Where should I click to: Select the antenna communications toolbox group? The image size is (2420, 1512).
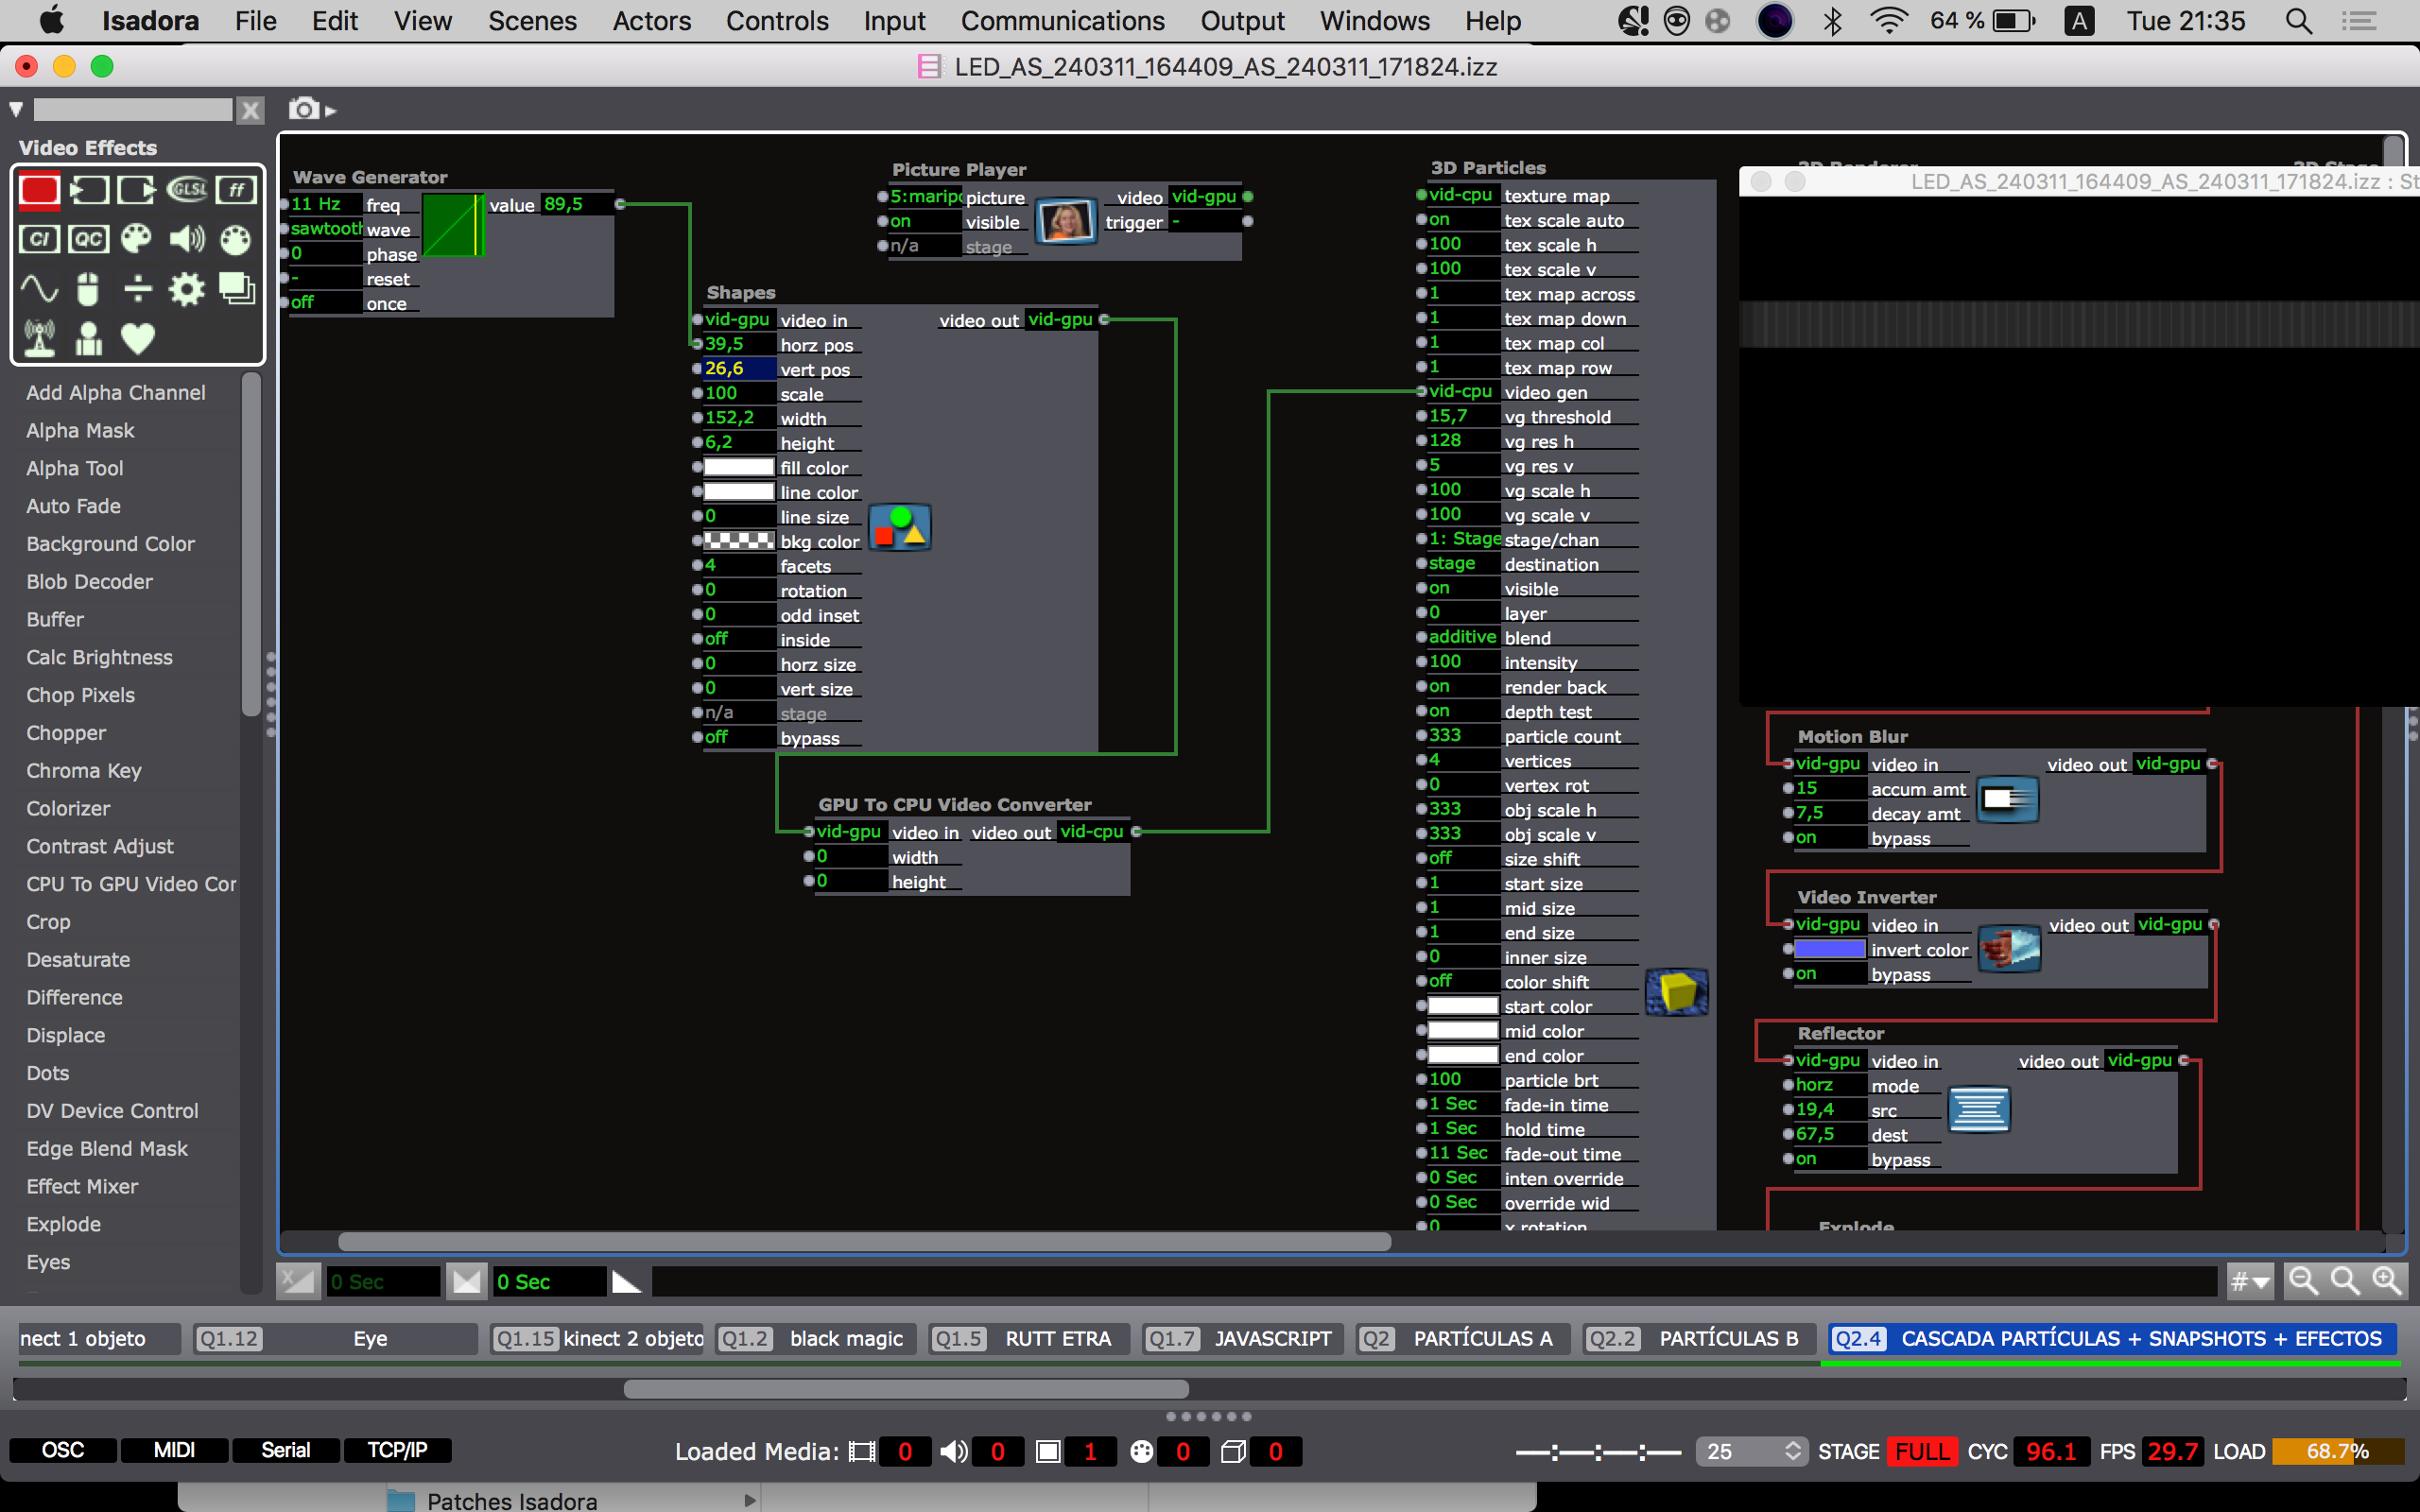(39, 339)
